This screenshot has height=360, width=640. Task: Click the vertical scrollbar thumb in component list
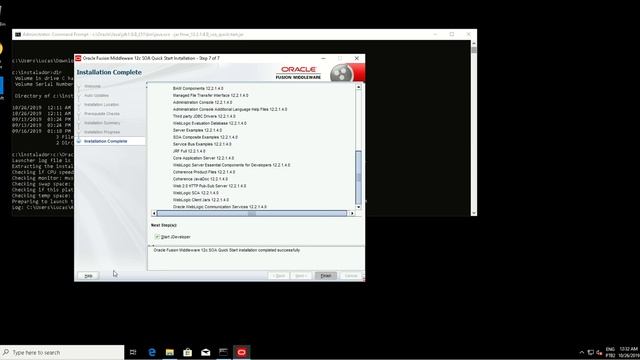(x=358, y=177)
